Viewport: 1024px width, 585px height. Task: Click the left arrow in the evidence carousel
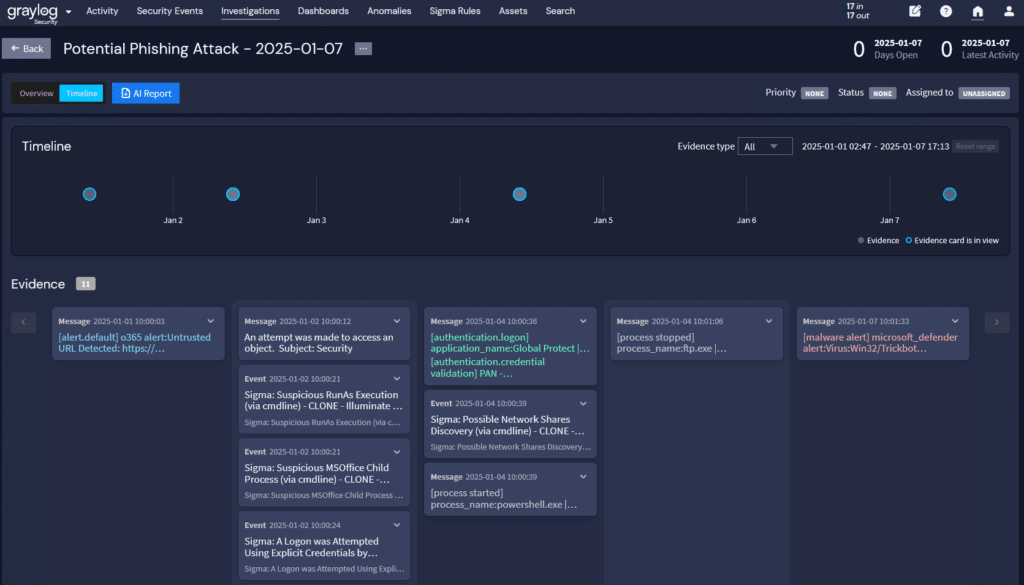tap(23, 322)
